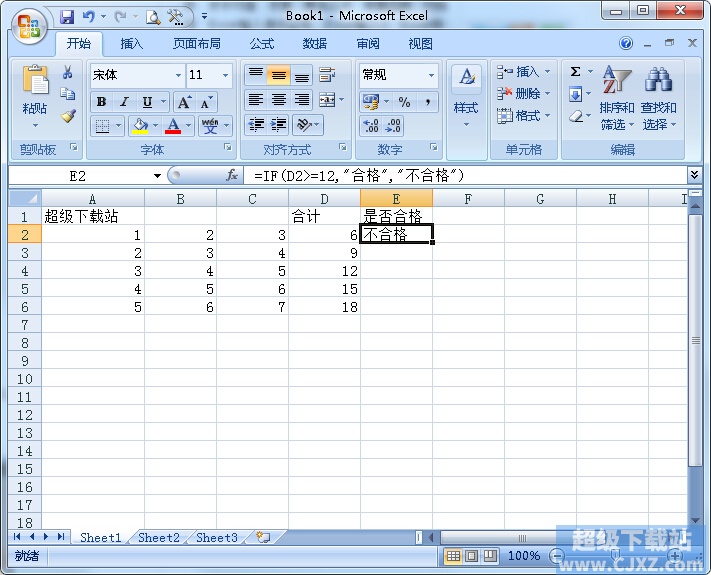Click the Format Painter brush icon

pos(68,116)
